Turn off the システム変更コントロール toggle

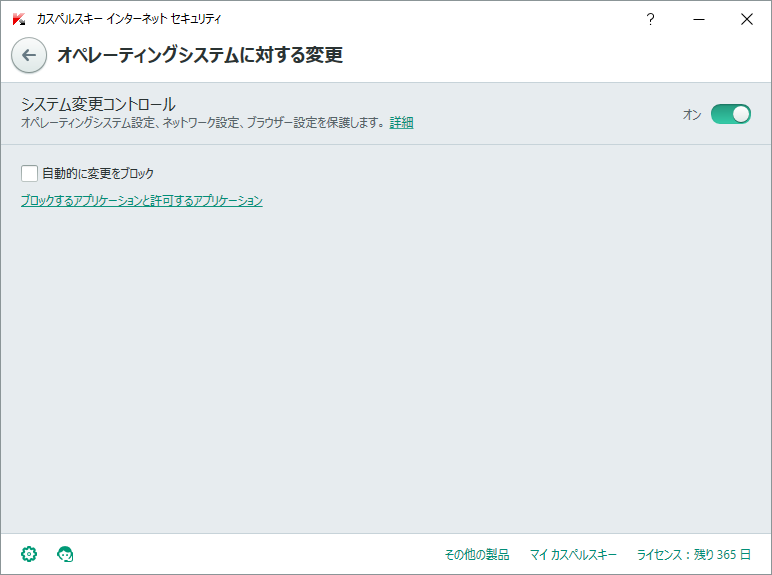(x=731, y=114)
